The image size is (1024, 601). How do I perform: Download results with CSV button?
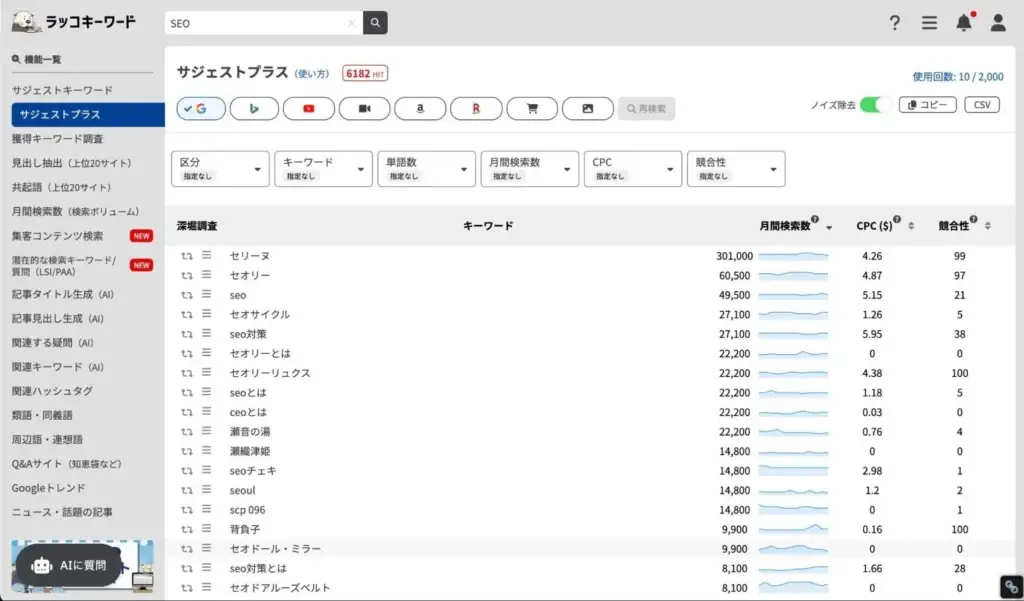982,105
